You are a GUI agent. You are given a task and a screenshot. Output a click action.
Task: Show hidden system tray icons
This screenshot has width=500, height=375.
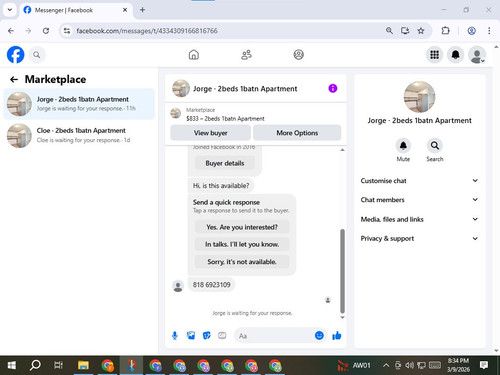[x=386, y=365]
